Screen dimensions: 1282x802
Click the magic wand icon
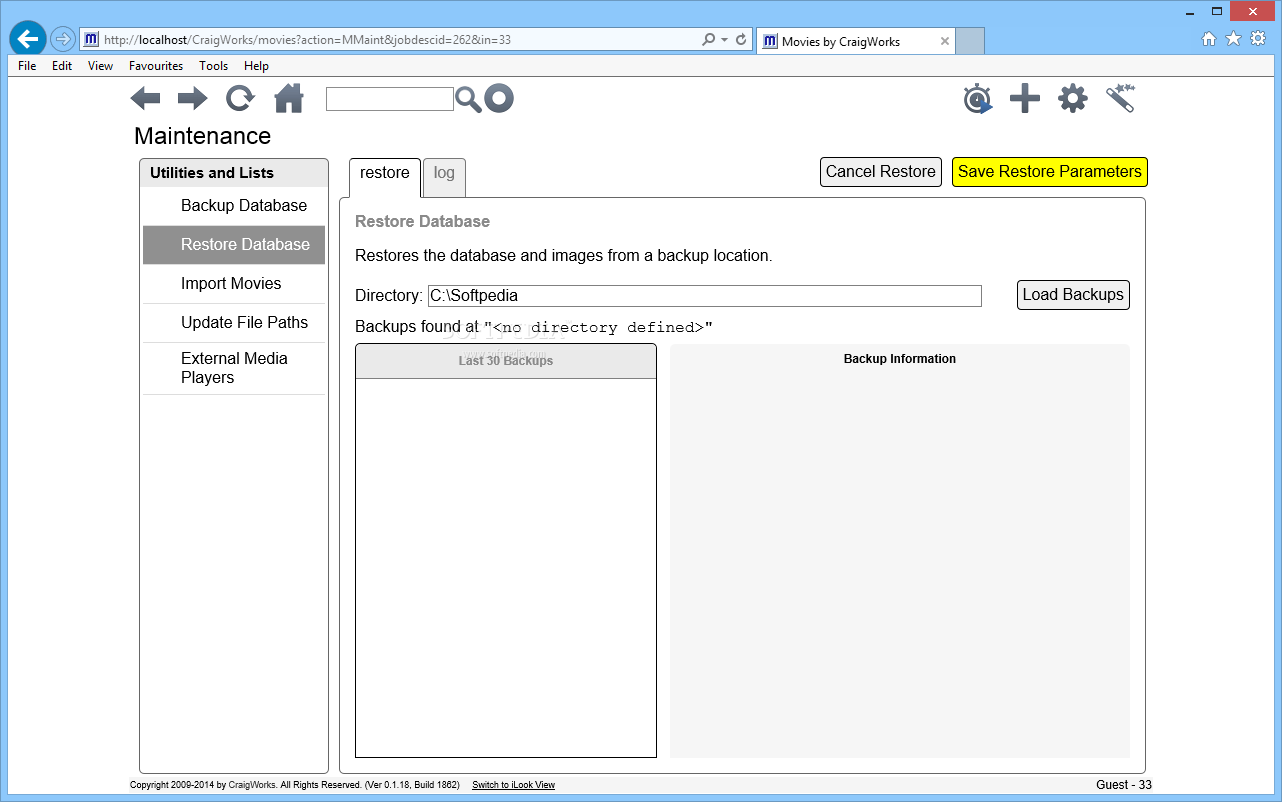point(1121,98)
